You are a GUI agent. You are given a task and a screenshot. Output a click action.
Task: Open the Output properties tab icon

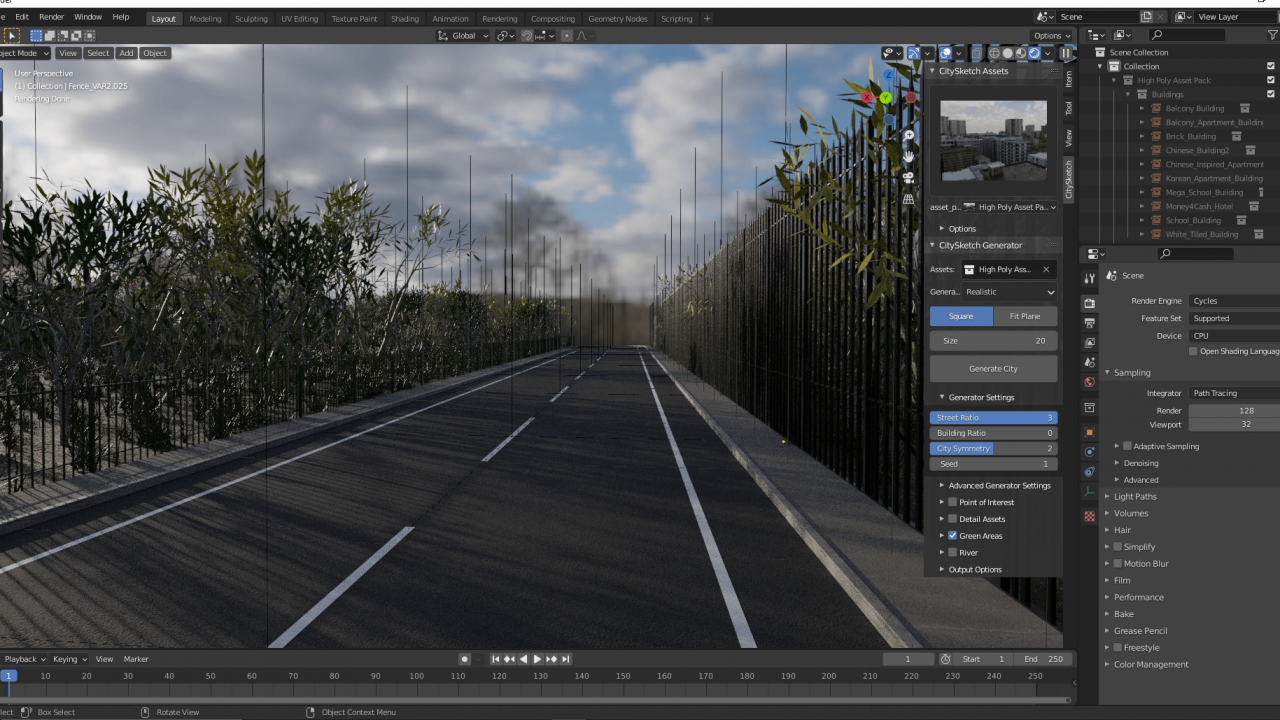click(1089, 323)
